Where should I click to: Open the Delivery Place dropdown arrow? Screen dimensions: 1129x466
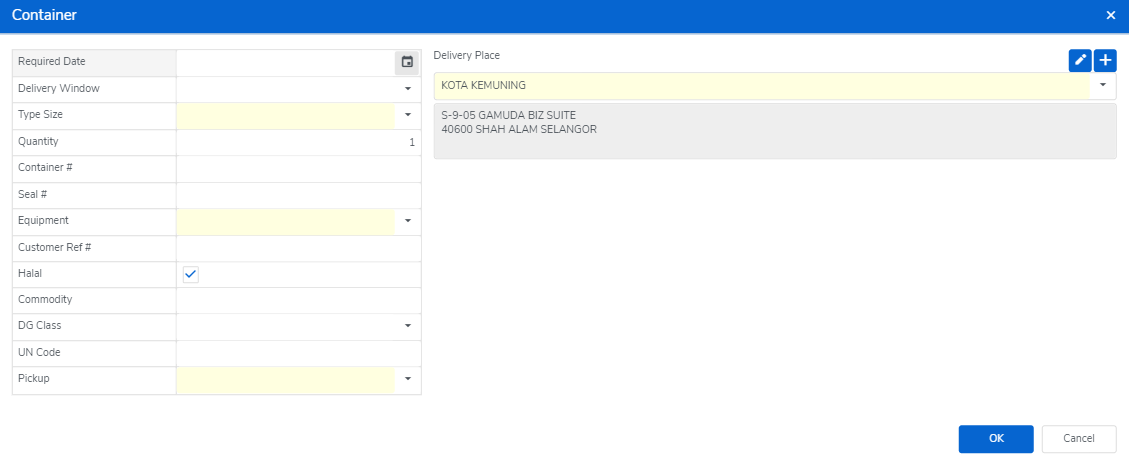pyautogui.click(x=1103, y=86)
